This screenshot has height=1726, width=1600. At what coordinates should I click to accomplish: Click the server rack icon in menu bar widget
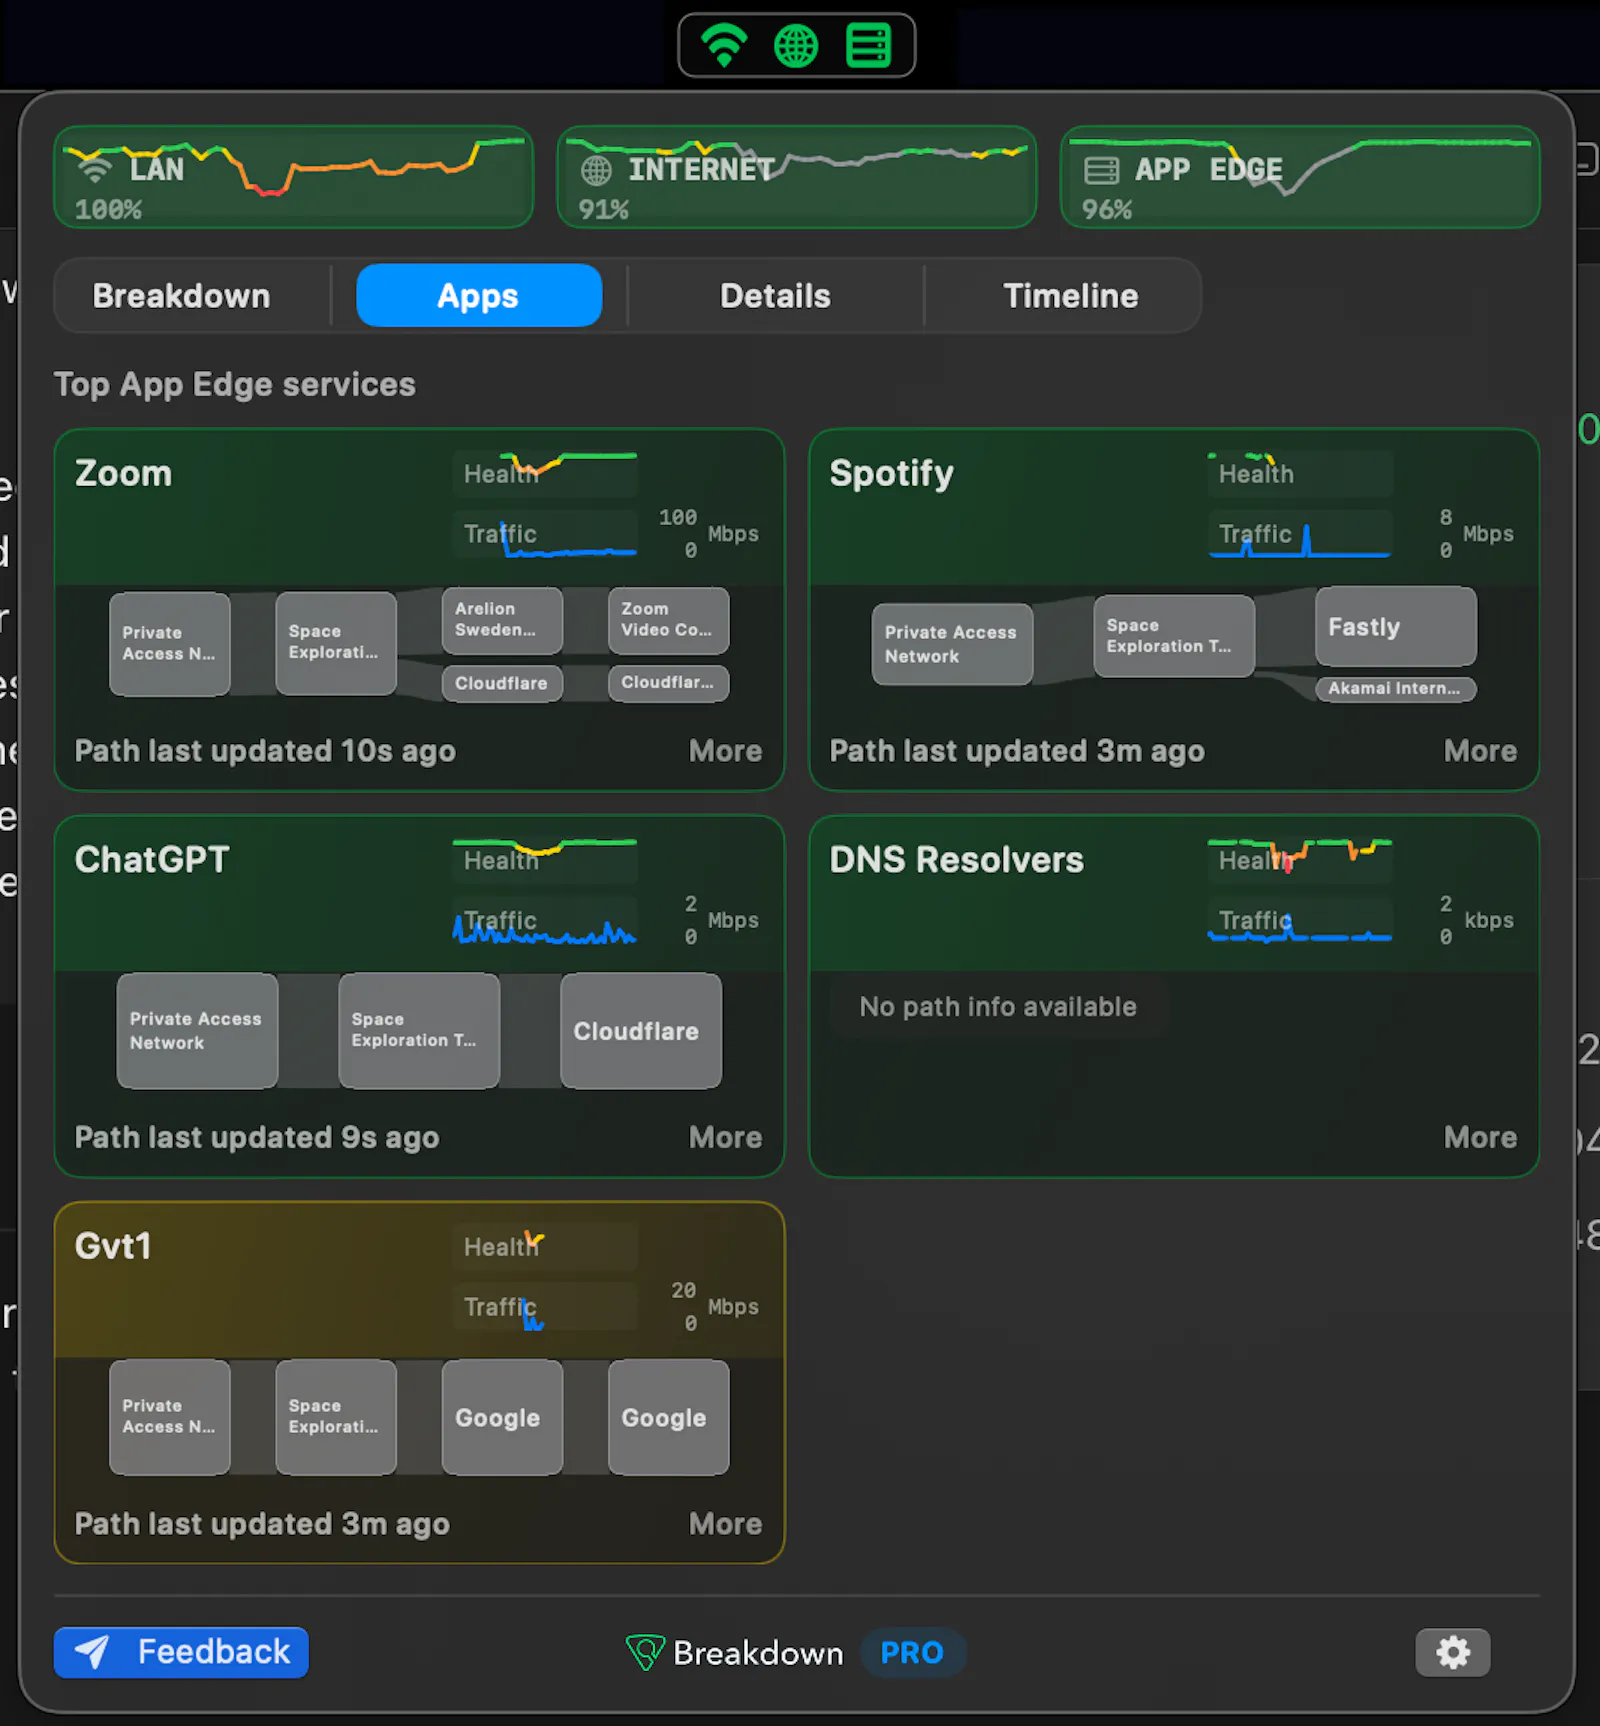click(x=868, y=45)
